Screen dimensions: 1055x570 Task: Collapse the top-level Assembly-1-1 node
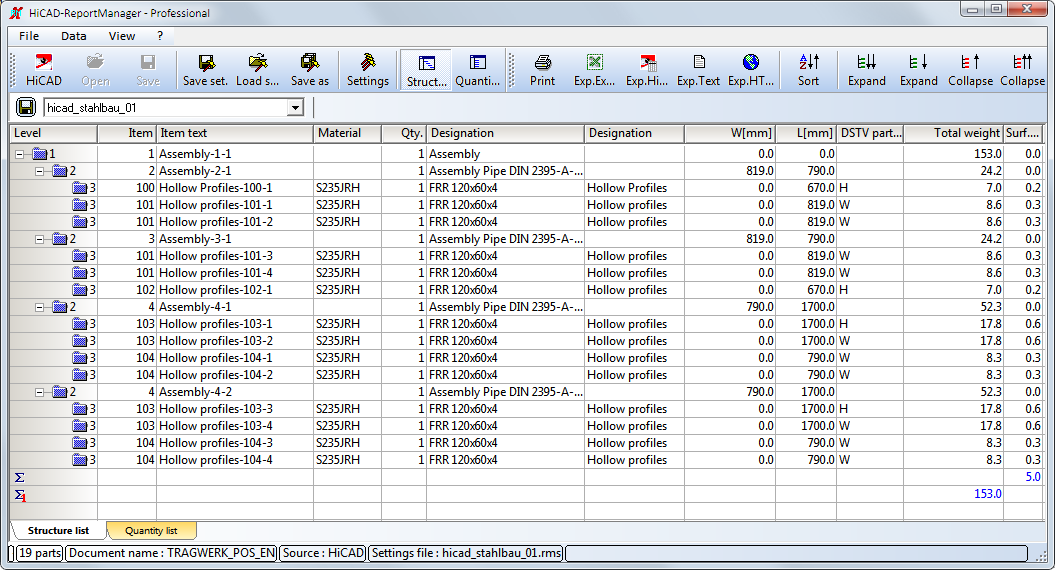(20, 154)
